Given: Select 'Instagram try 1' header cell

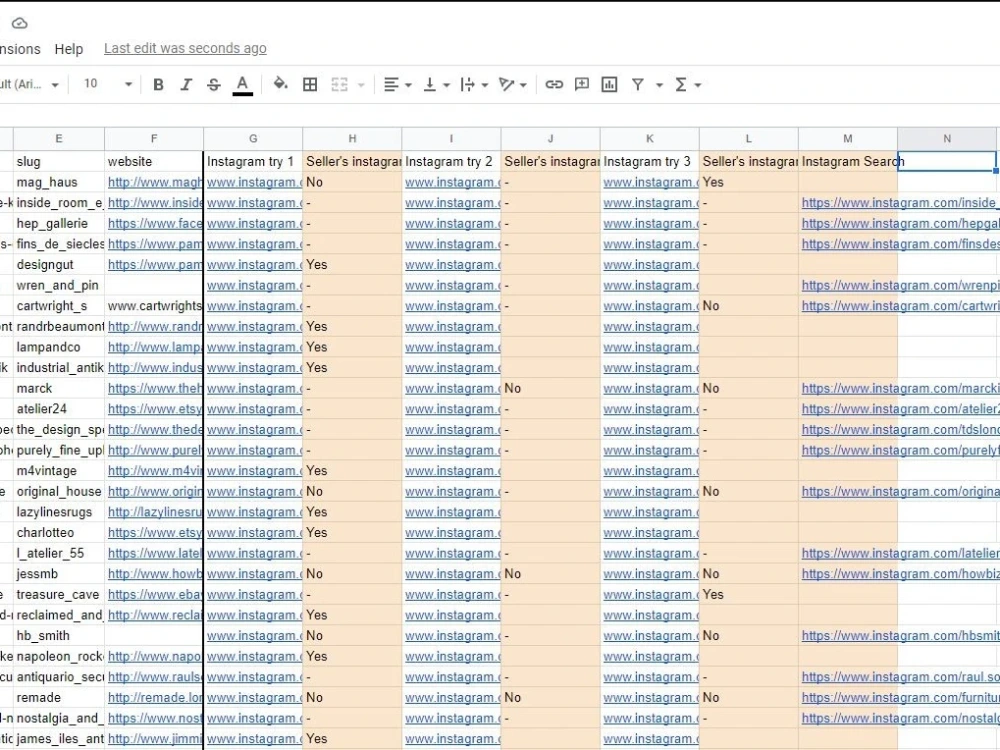Looking at the screenshot, I should point(253,161).
